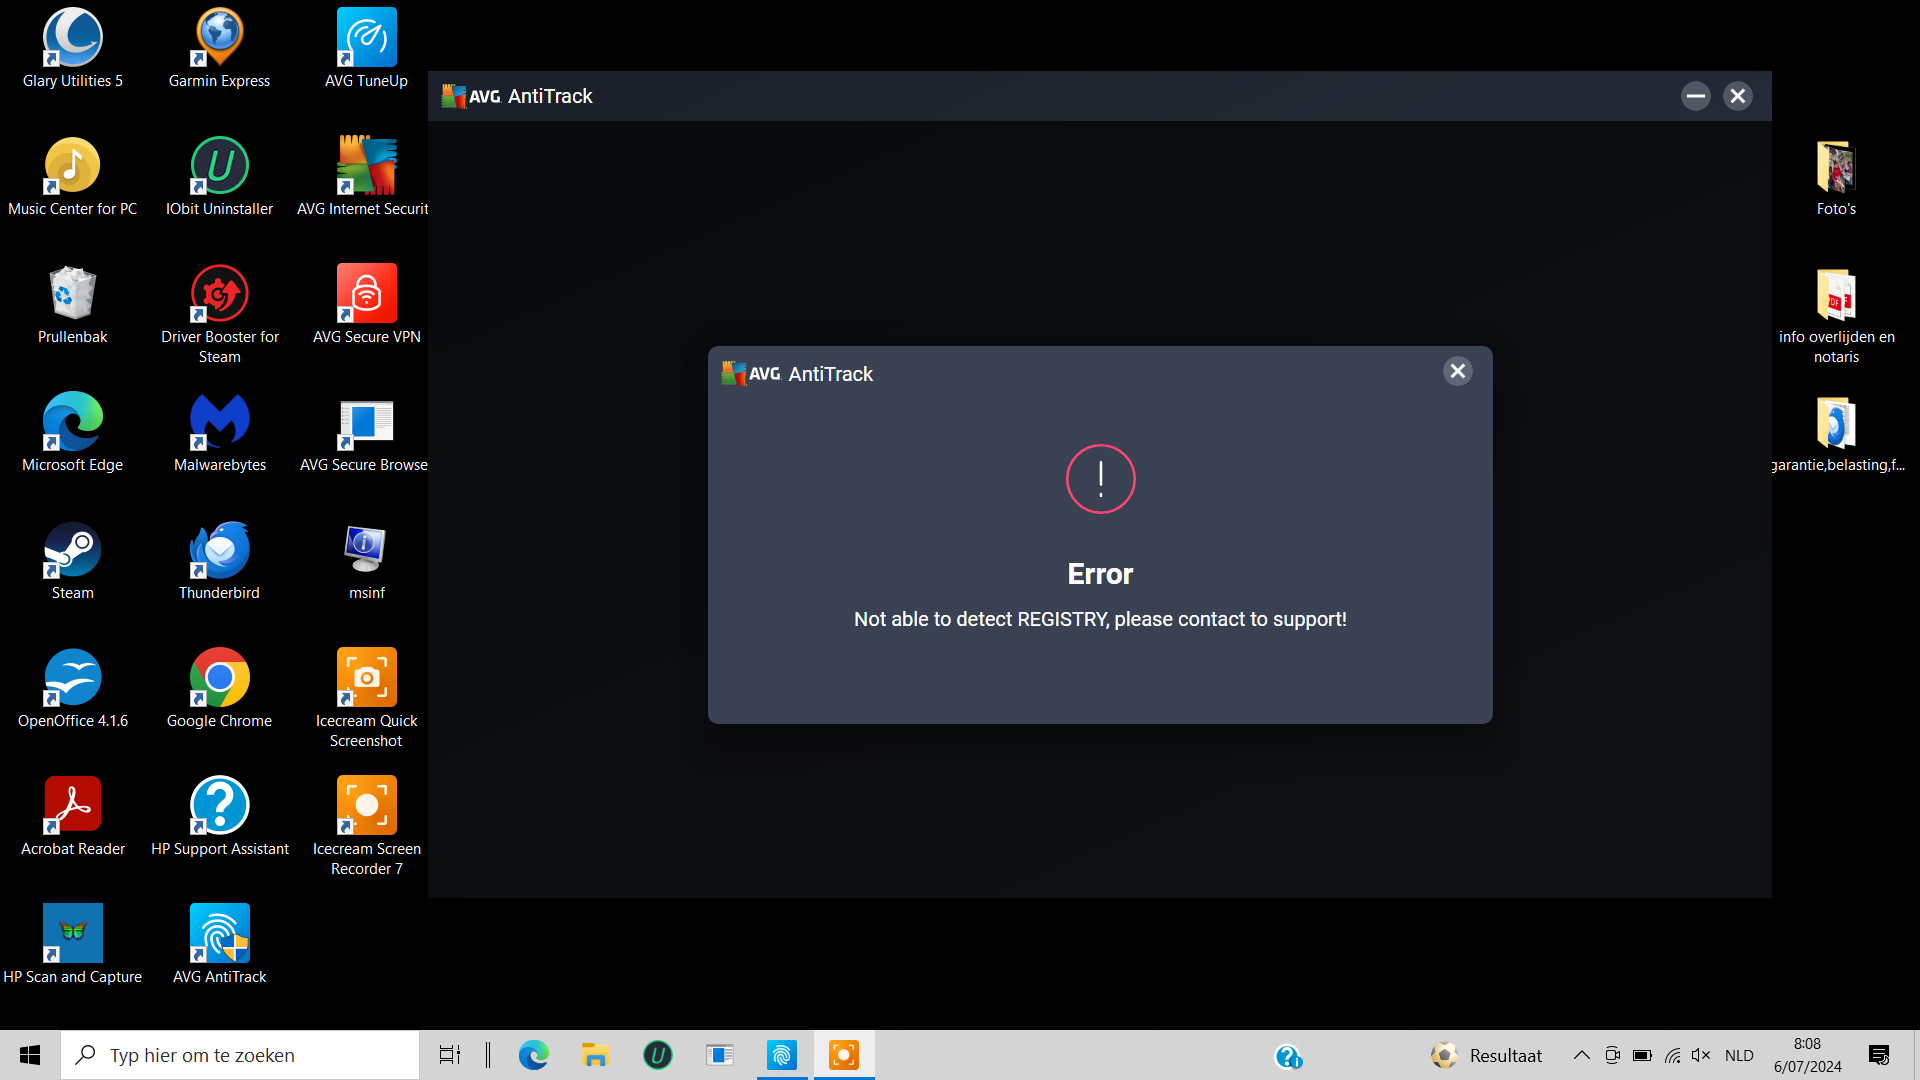
Task: Close the AVG AntiTrack main window
Action: [1738, 96]
